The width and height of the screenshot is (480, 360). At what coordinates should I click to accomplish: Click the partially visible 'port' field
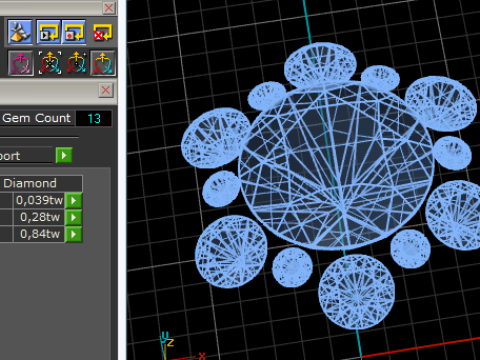pyautogui.click(x=26, y=155)
